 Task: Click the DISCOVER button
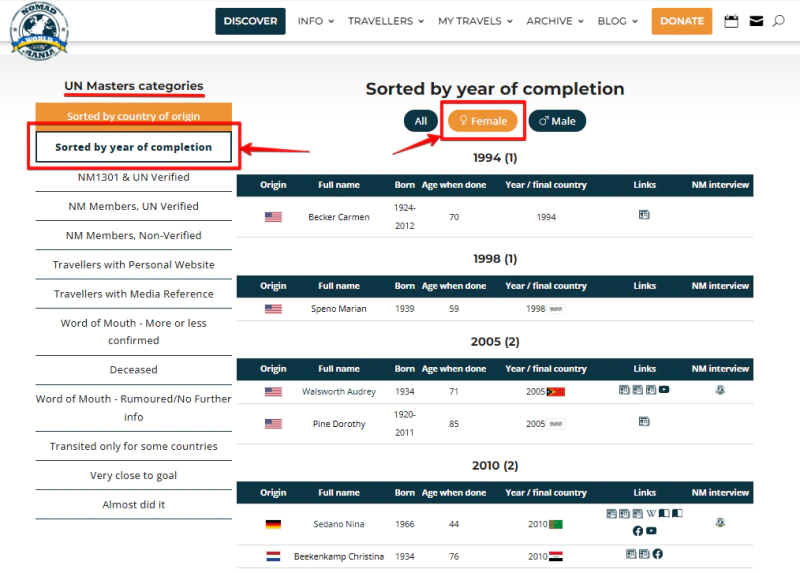tap(250, 21)
